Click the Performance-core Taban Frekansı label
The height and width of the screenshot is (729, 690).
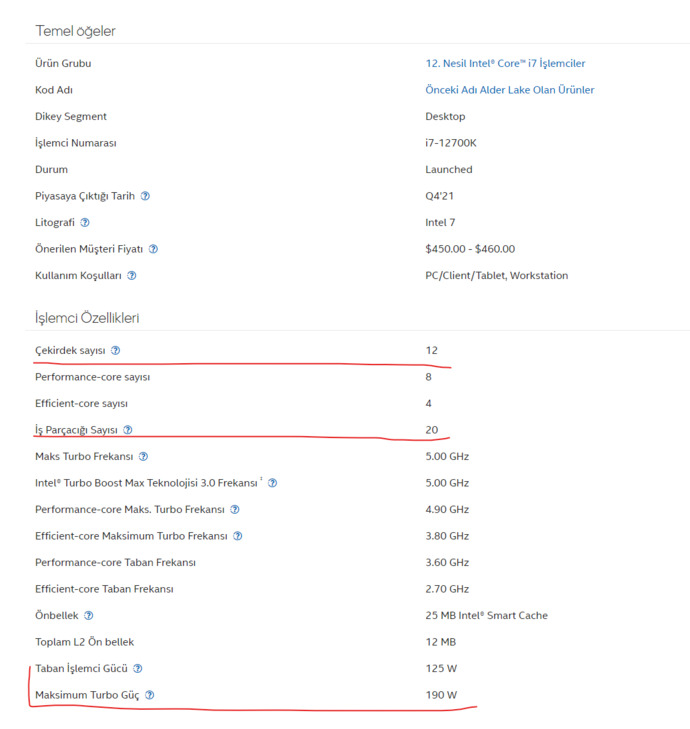pyautogui.click(x=115, y=562)
